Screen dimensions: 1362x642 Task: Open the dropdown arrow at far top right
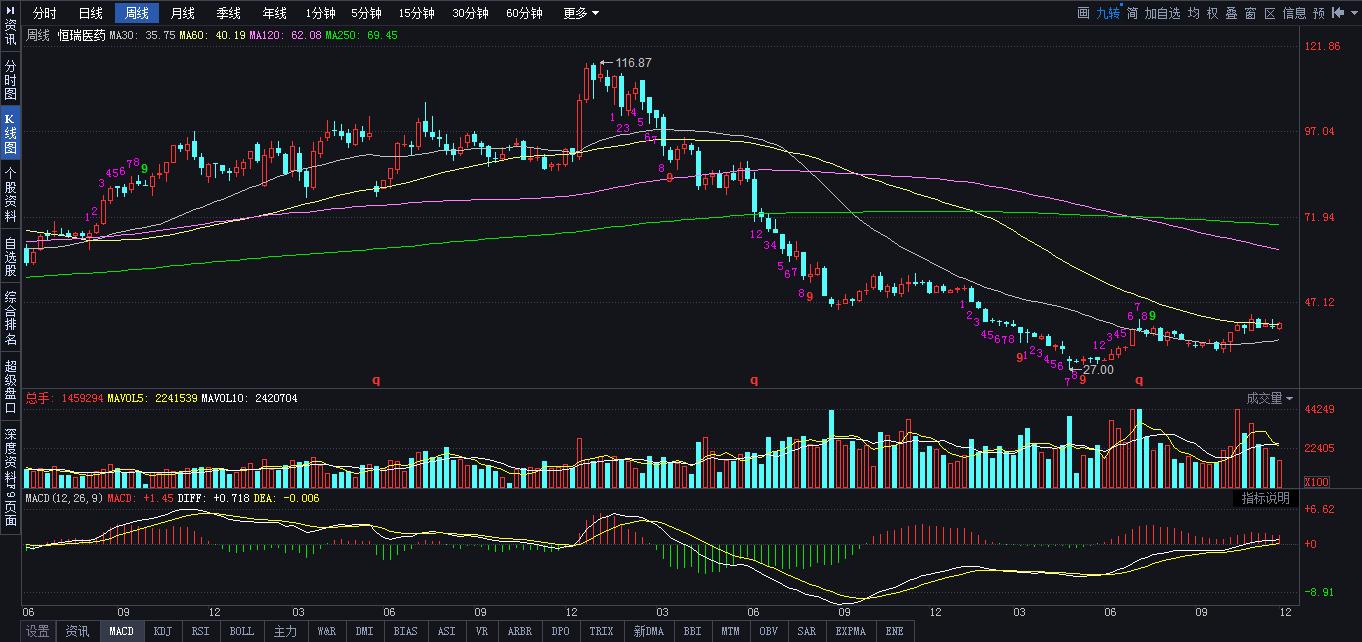[1353, 13]
